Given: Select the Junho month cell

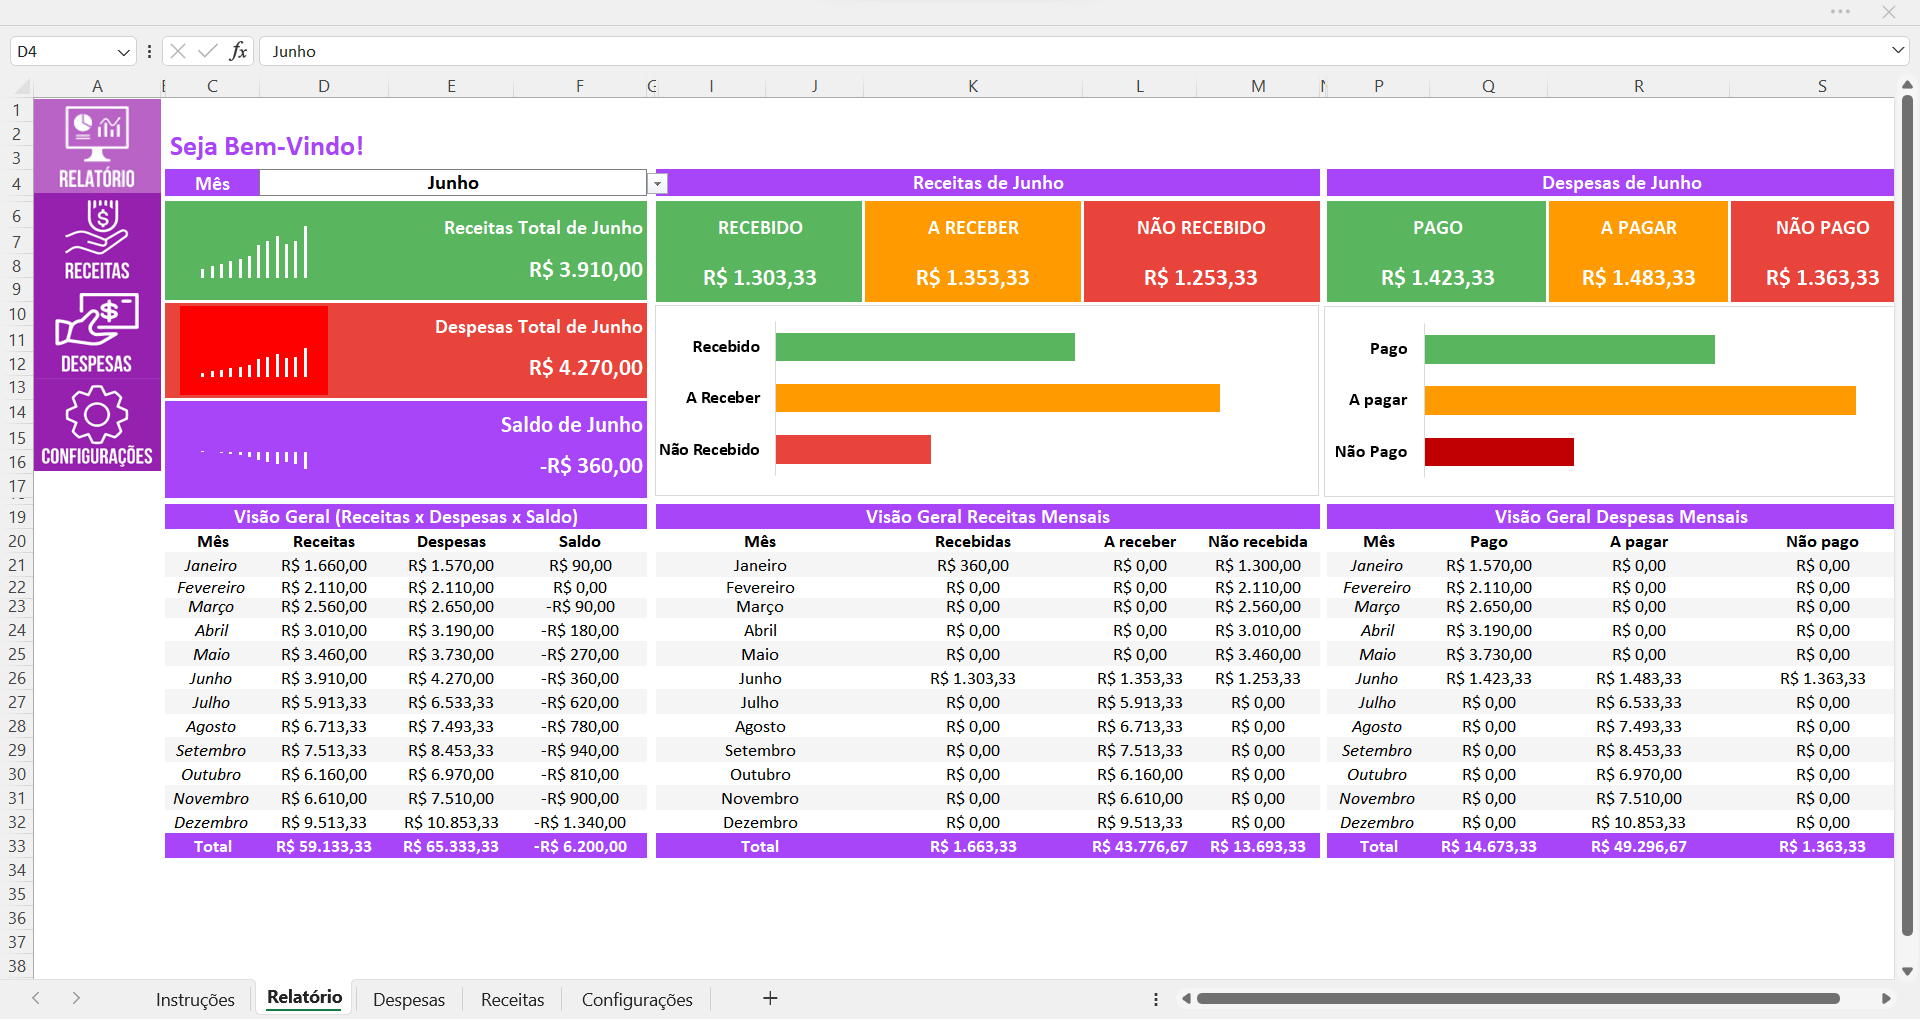Looking at the screenshot, I should (x=453, y=183).
